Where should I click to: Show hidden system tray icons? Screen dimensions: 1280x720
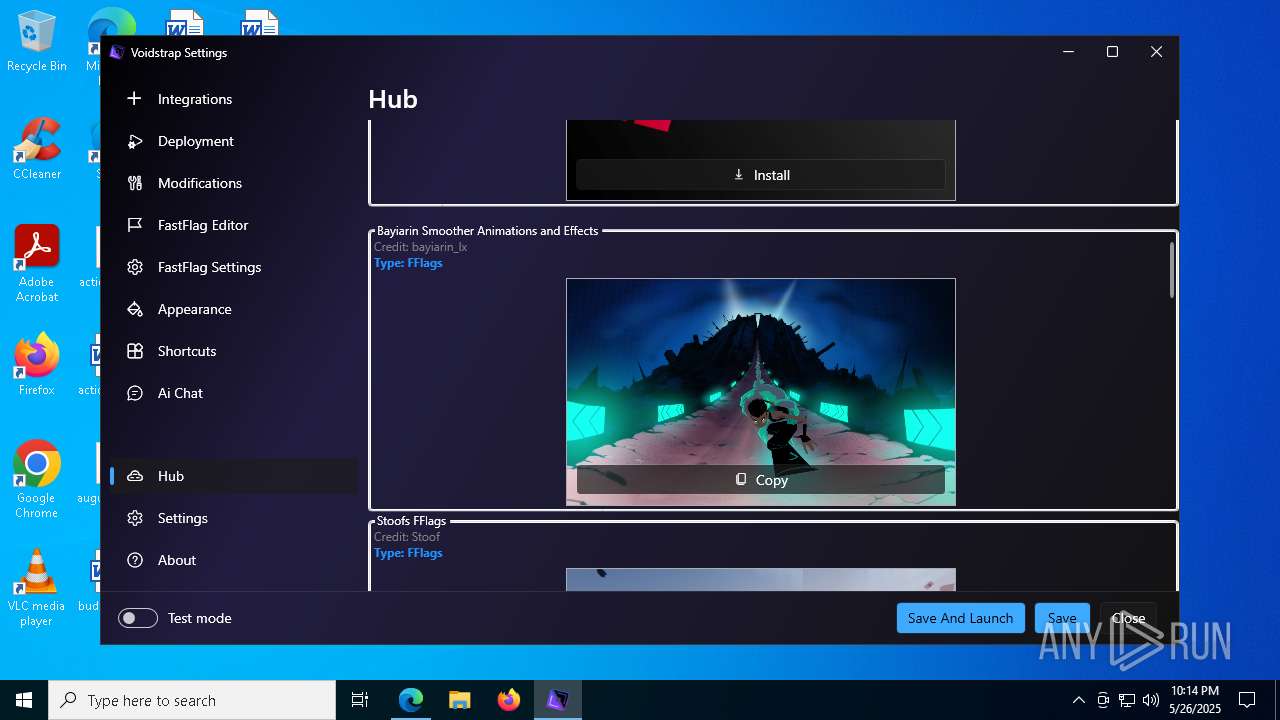click(1078, 700)
